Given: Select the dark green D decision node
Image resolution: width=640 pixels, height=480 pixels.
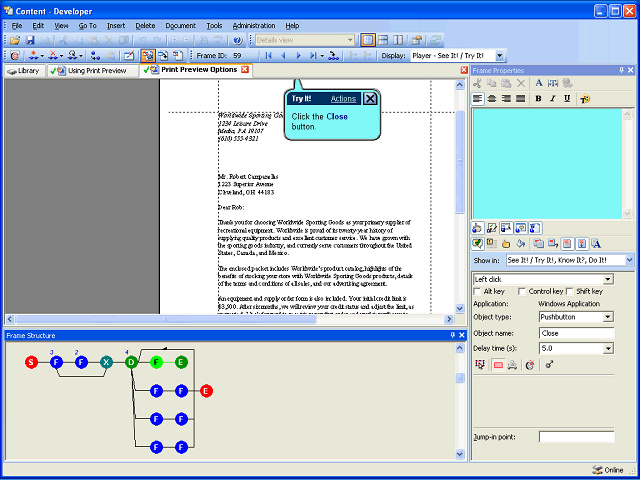Looking at the screenshot, I should point(131,362).
